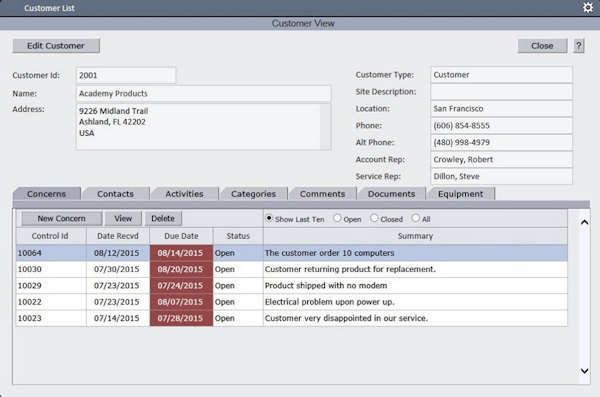
Task: Select the Closed filter radio button
Action: 374,218
